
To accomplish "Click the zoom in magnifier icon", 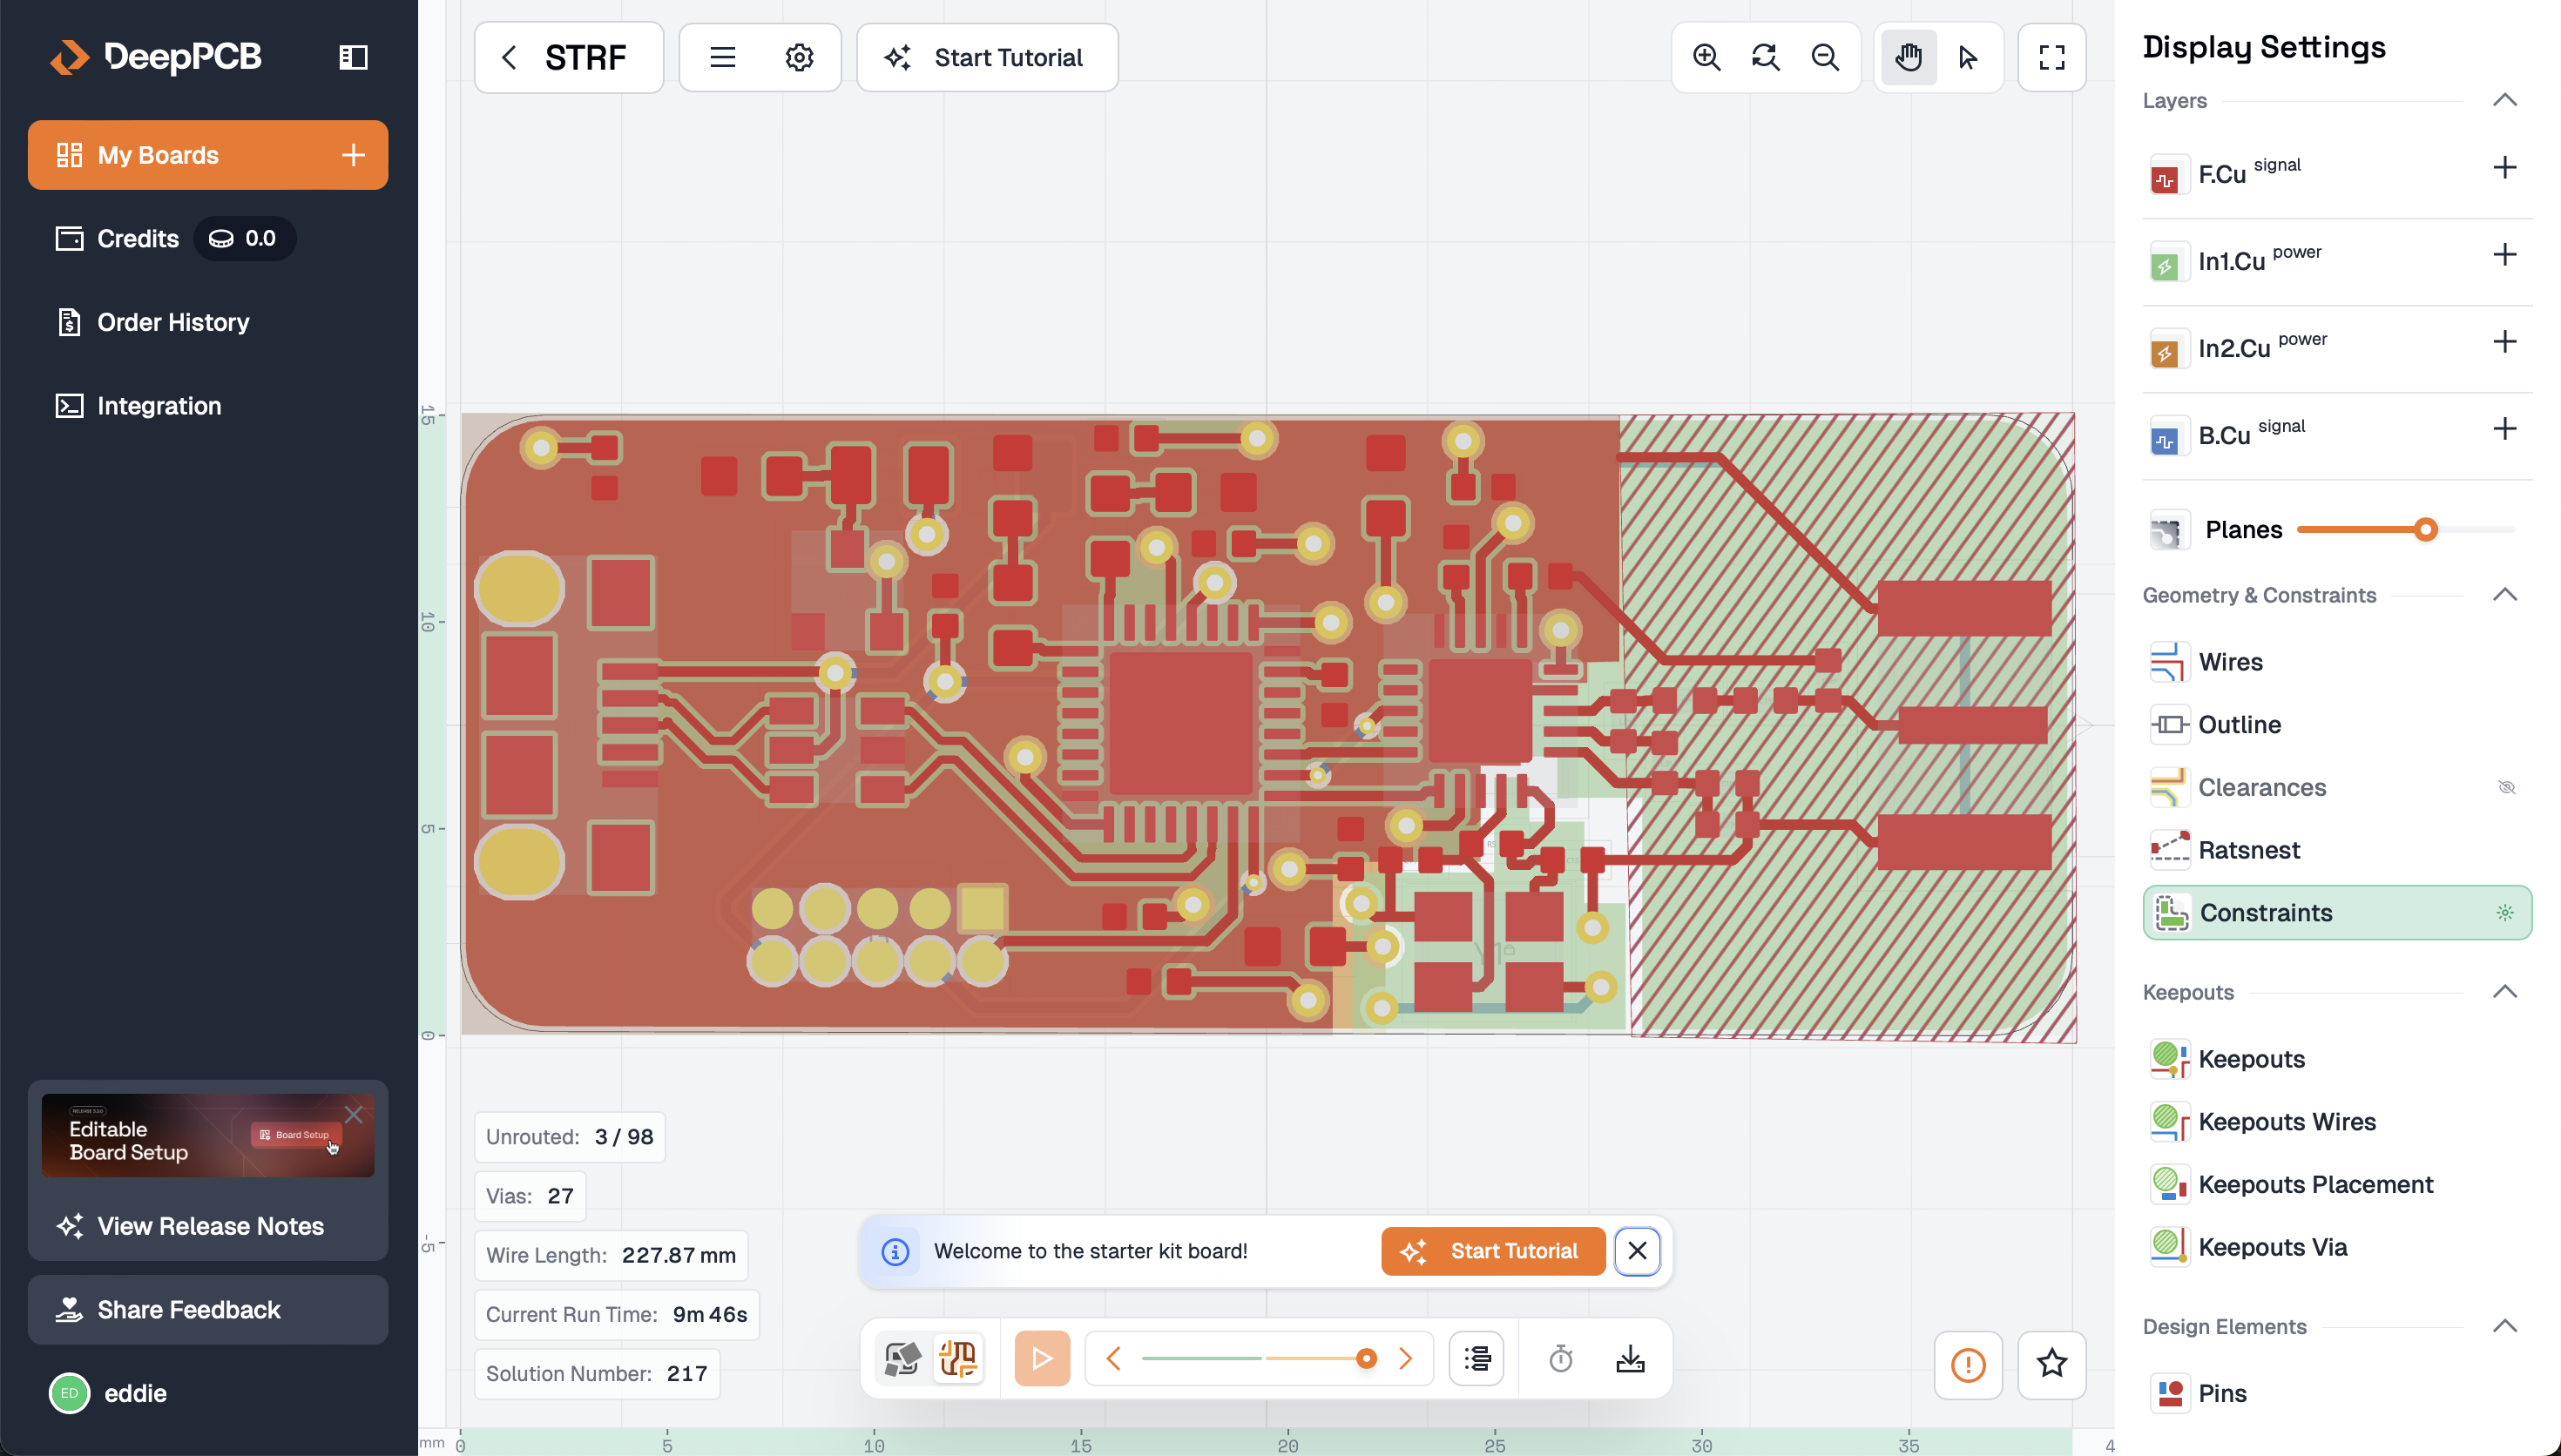I will click(1706, 57).
